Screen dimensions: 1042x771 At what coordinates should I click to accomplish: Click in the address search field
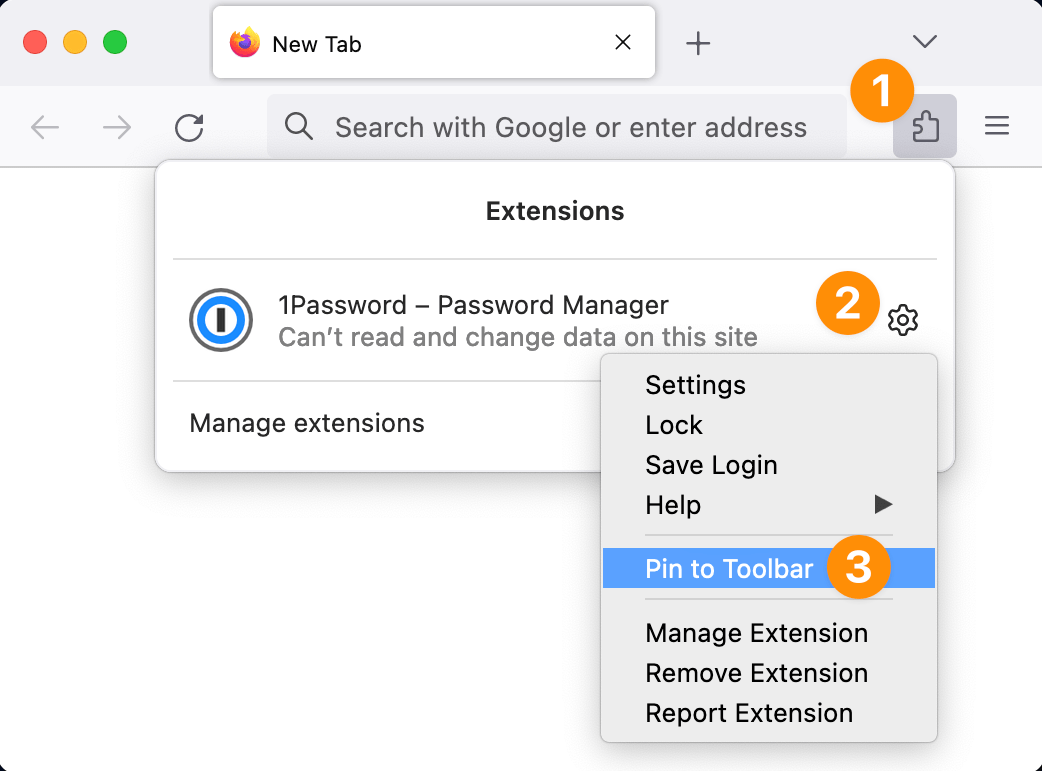tap(570, 127)
